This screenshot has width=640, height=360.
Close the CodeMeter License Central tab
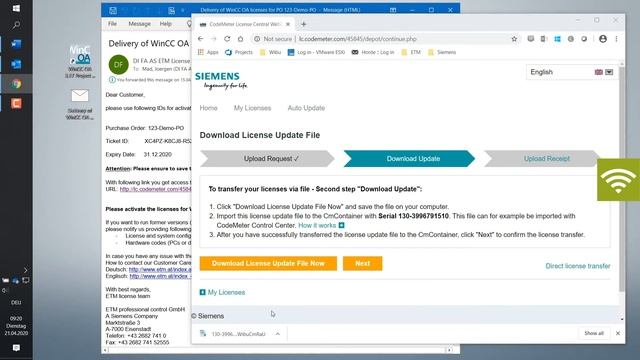pyautogui.click(x=288, y=24)
